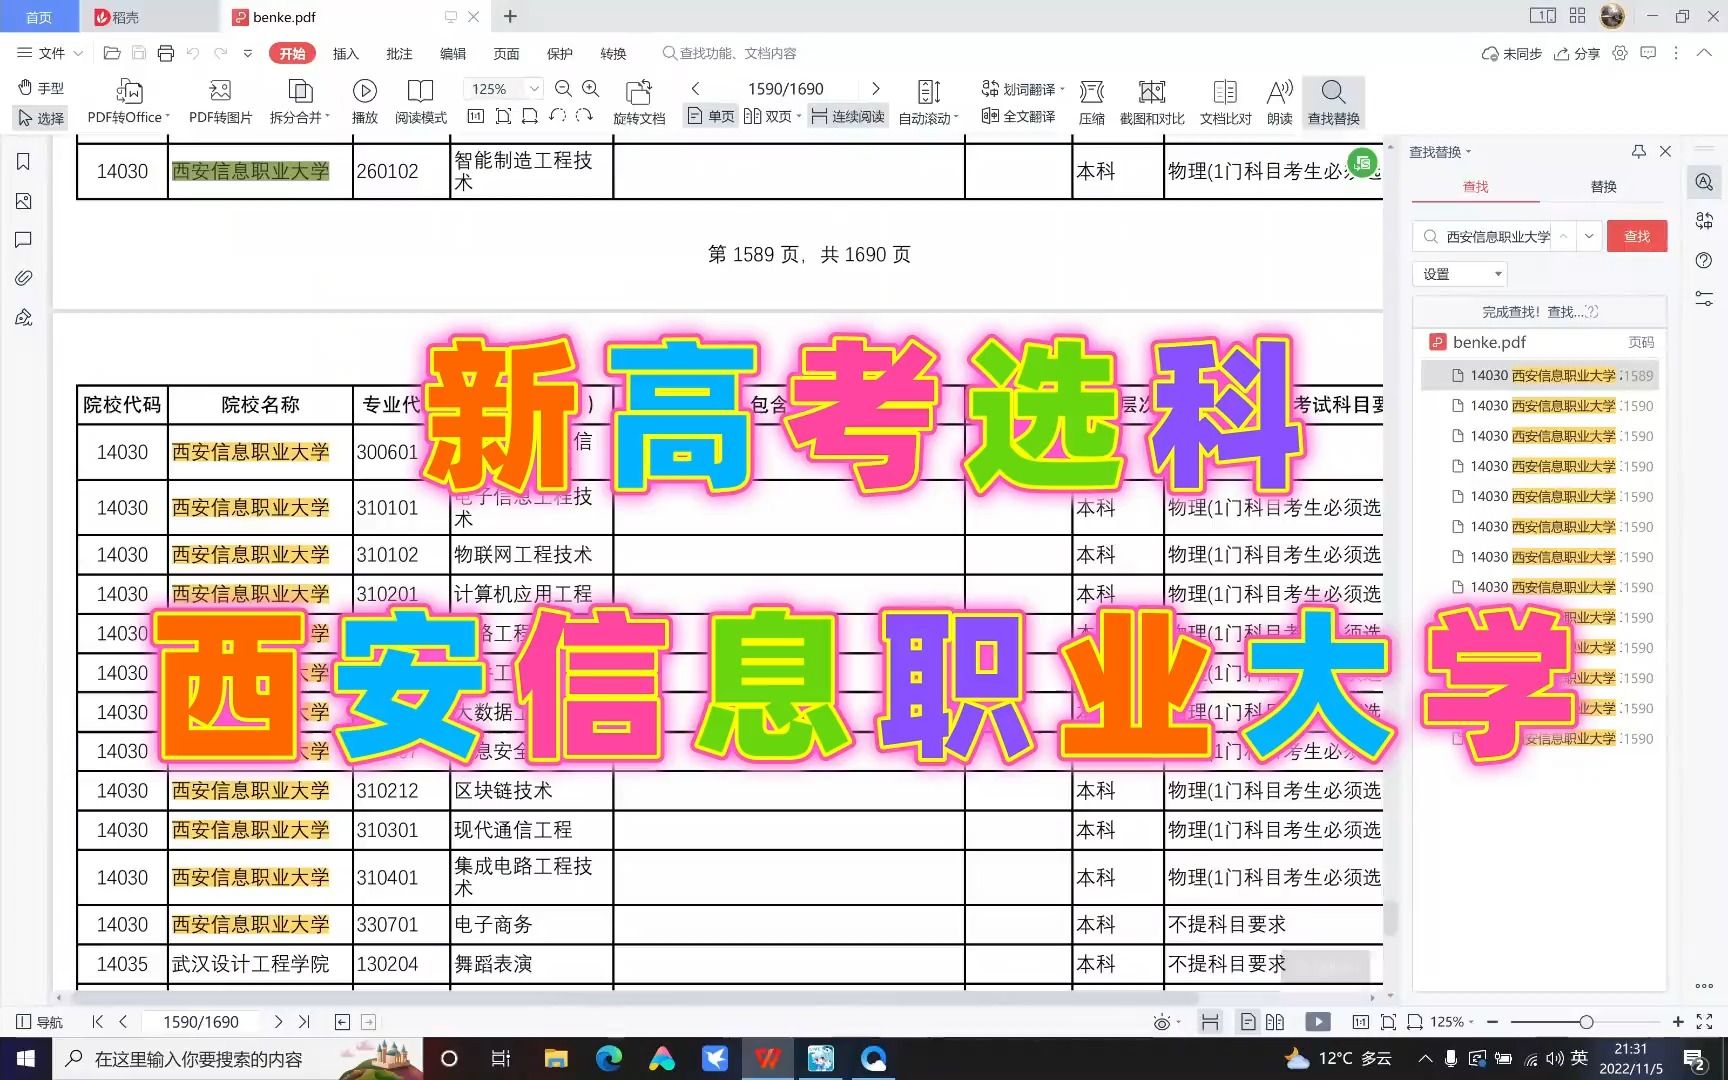Screen dimensions: 1728x1080
Task: Start the 朗读 read aloud feature
Action: pos(1280,102)
